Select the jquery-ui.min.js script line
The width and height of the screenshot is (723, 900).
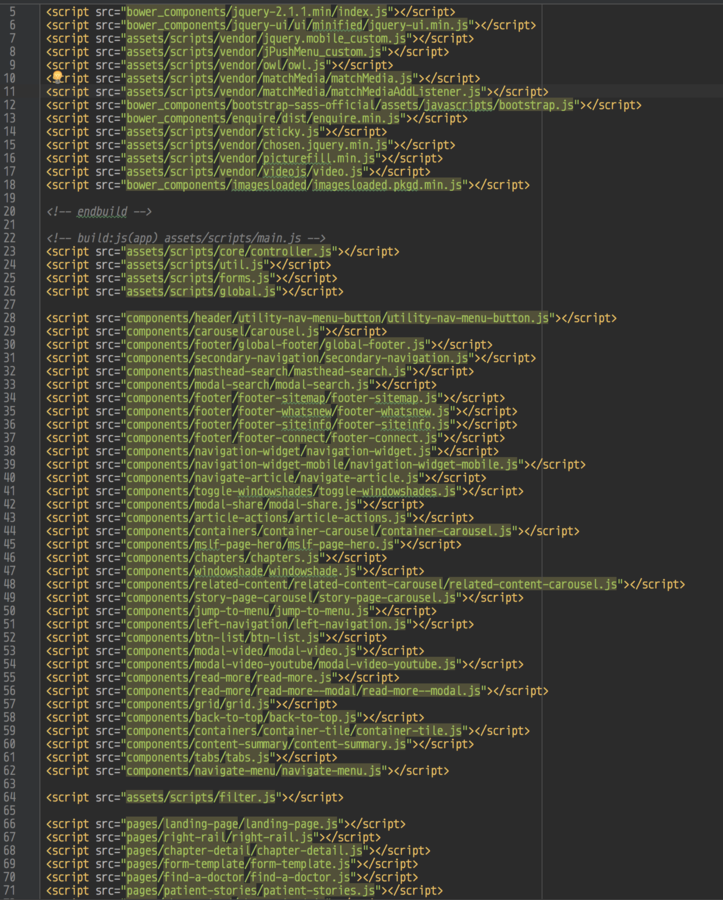291,25
